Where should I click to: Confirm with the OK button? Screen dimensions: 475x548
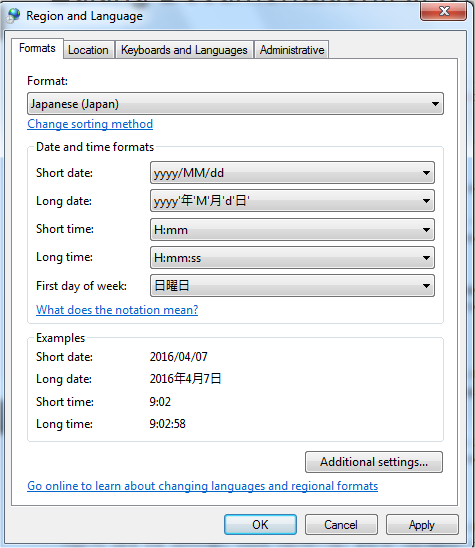[x=260, y=525]
